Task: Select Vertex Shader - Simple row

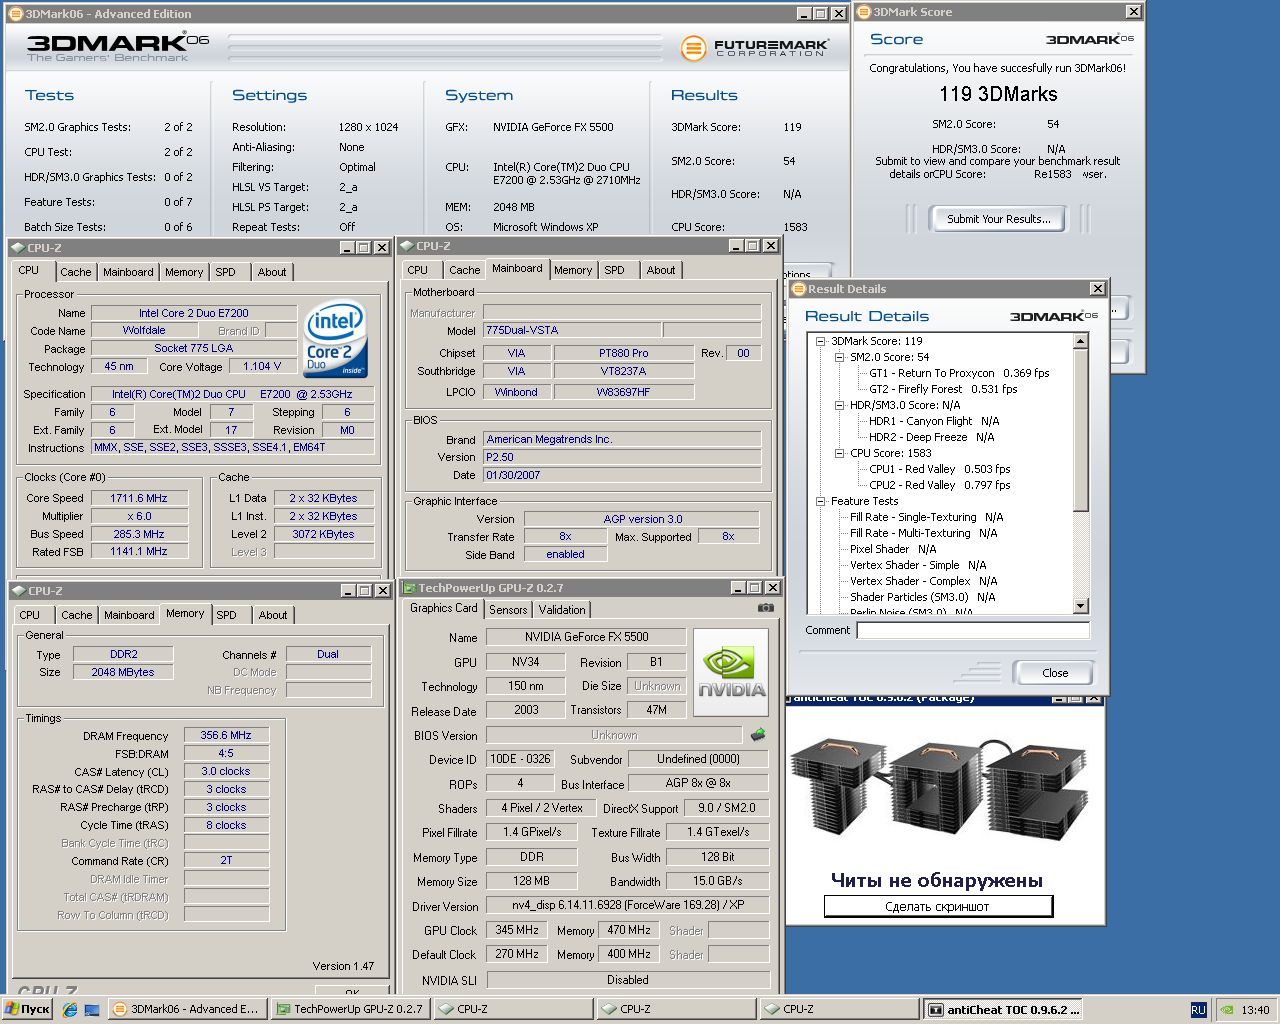Action: tap(918, 565)
